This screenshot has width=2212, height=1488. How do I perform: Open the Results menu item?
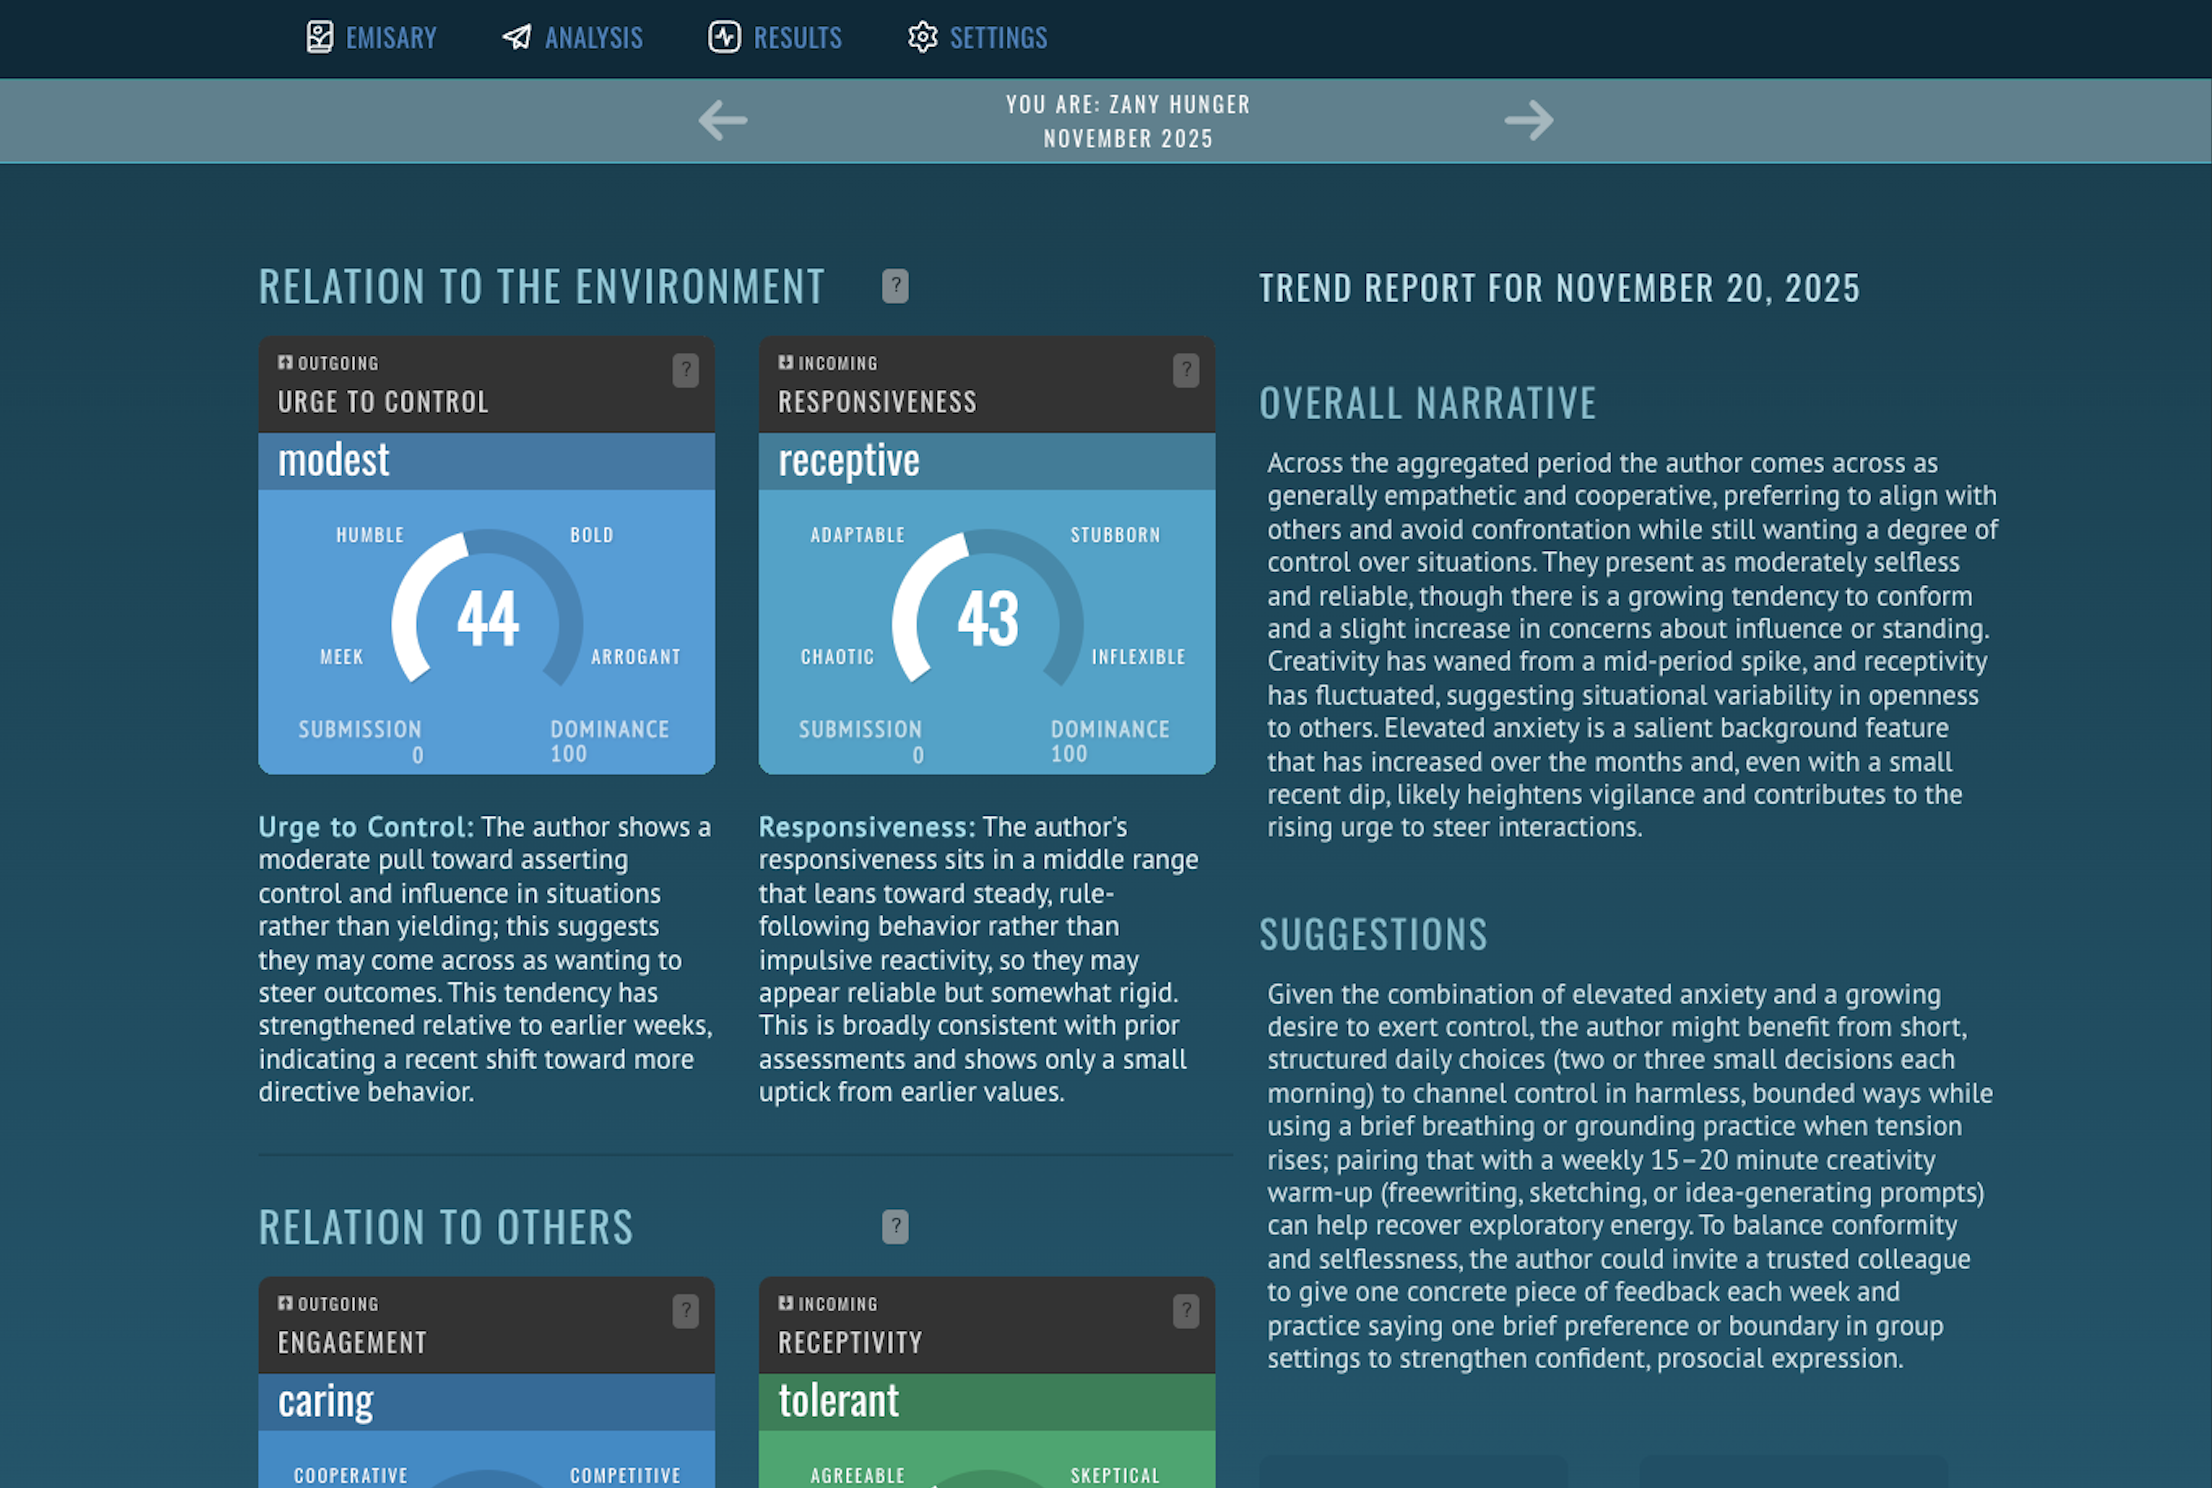(x=797, y=38)
